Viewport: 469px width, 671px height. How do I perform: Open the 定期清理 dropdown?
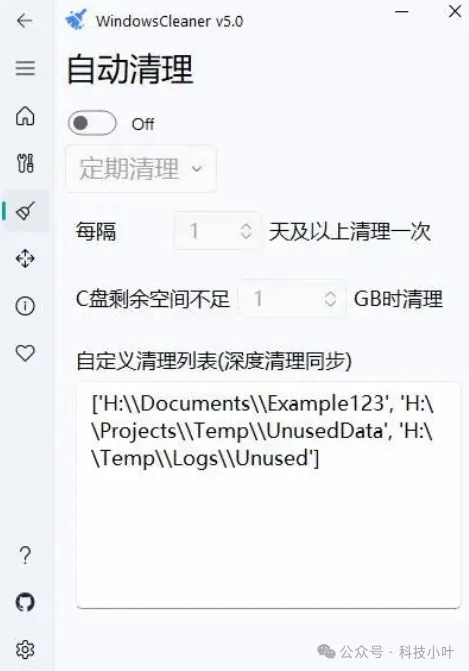point(141,169)
